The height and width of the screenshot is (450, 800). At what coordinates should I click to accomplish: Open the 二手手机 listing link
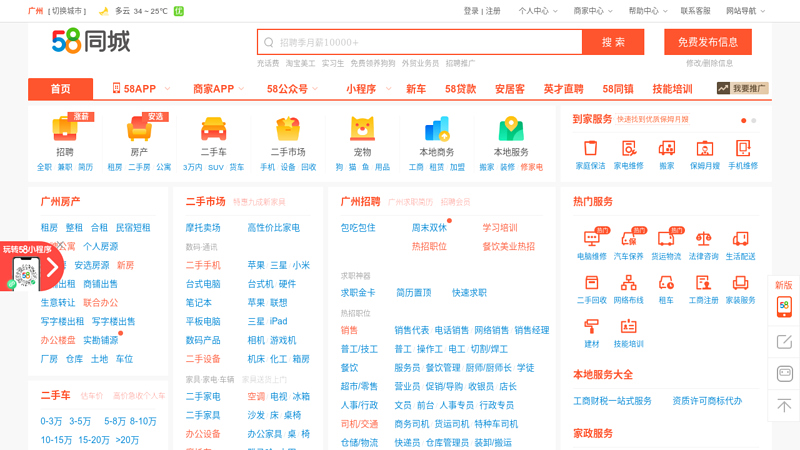point(203,265)
